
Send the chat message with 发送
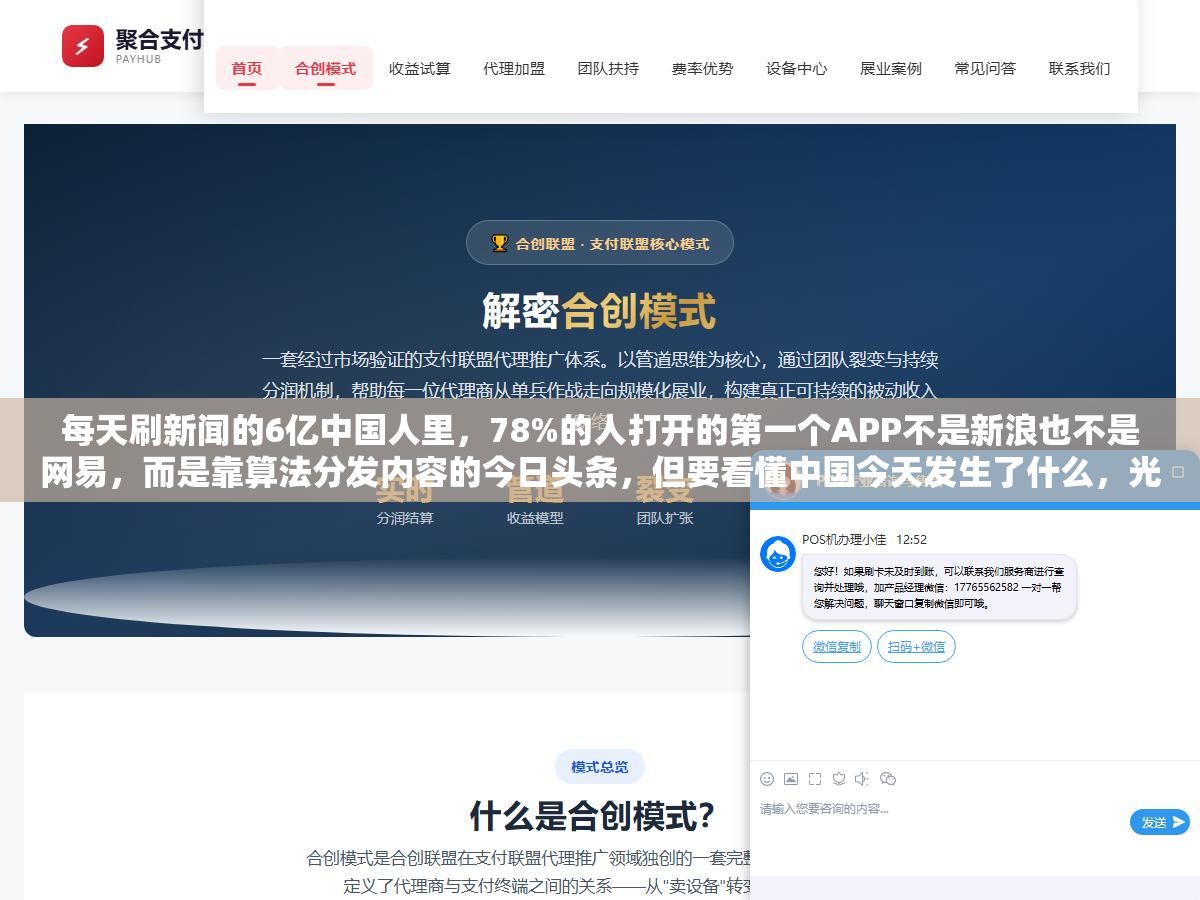pyautogui.click(x=1160, y=822)
